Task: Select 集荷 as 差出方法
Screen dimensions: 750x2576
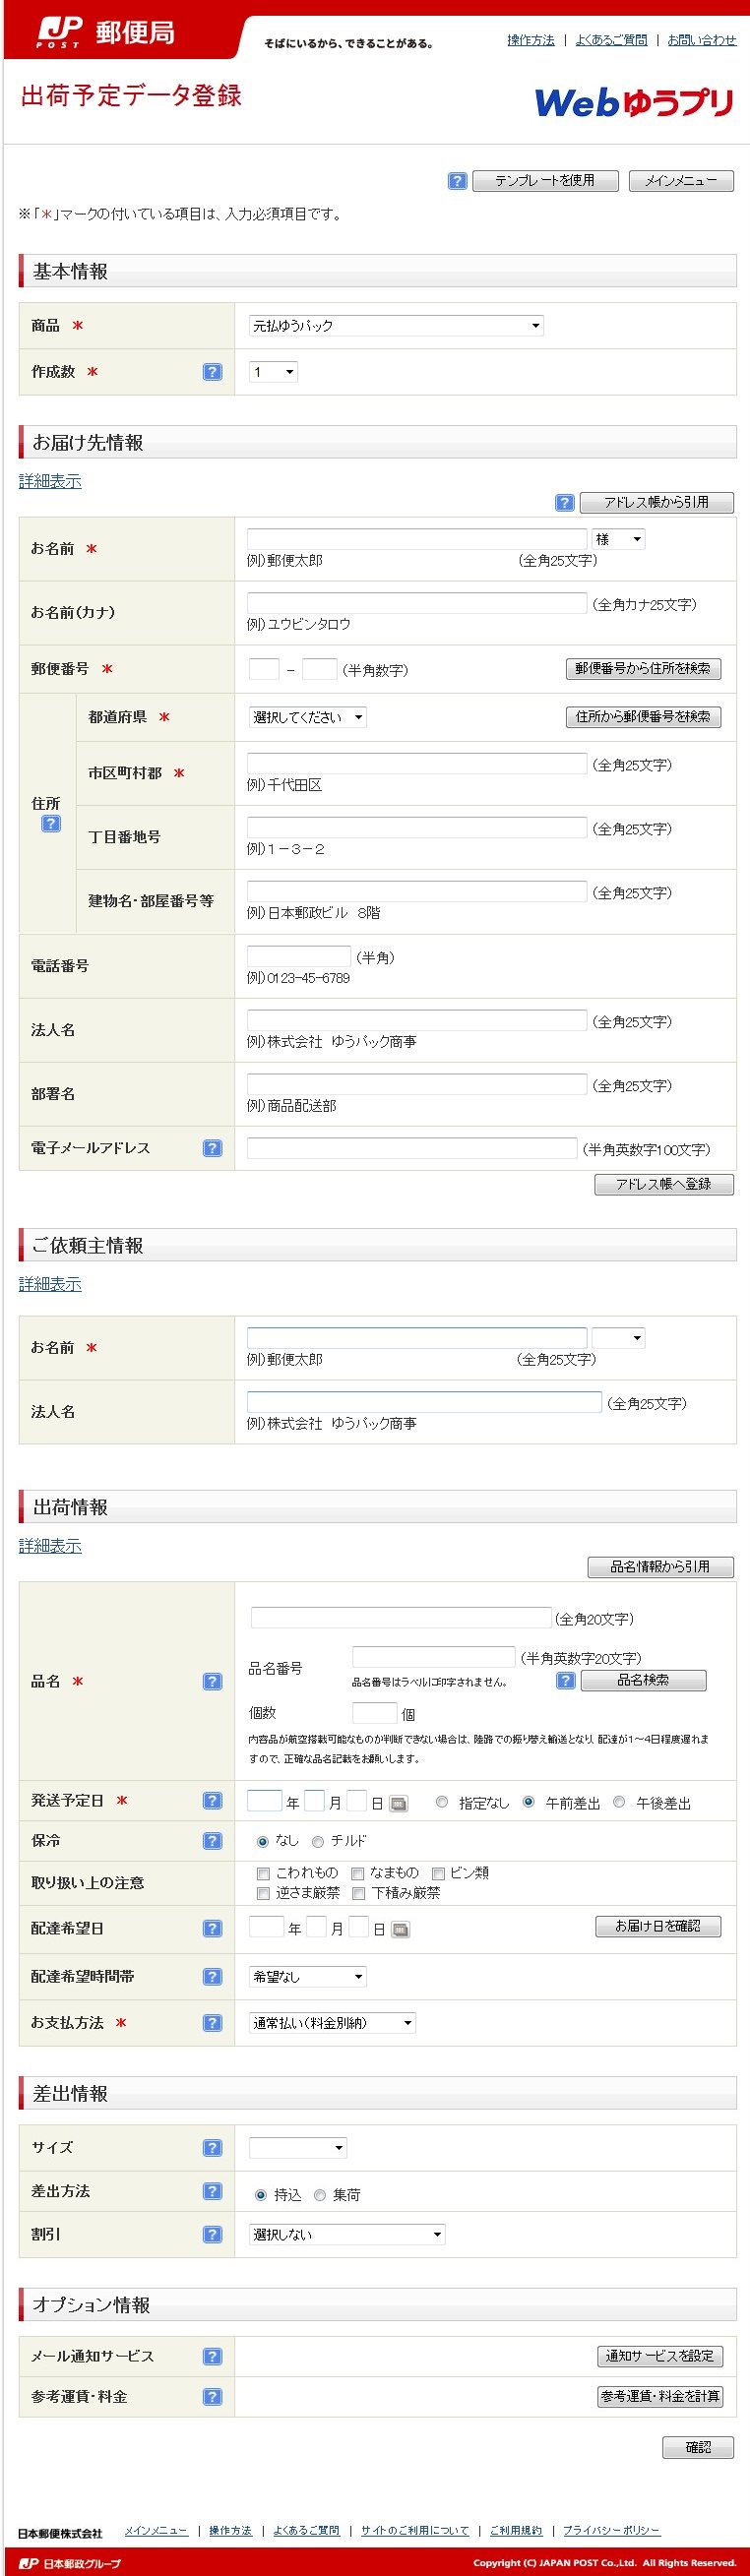Action: pos(320,2195)
